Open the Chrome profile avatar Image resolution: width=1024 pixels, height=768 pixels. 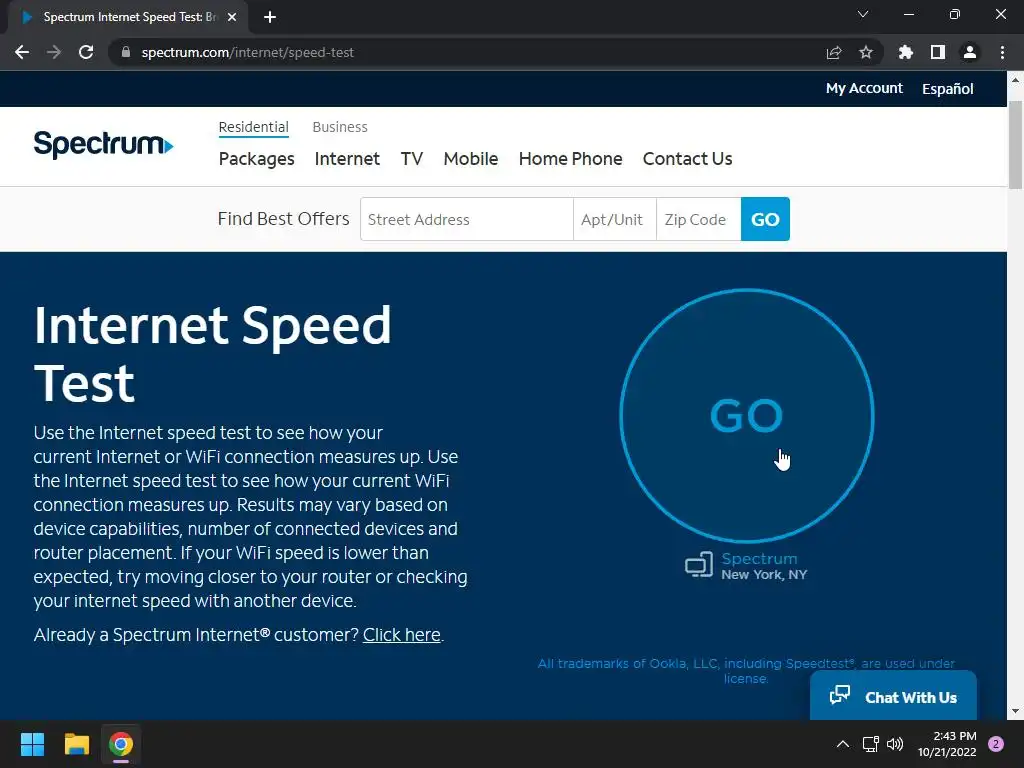[x=970, y=52]
